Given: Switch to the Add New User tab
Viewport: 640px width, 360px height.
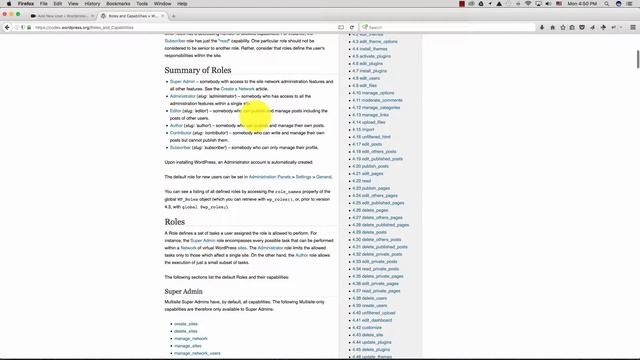Looking at the screenshot, I should tap(62, 16).
